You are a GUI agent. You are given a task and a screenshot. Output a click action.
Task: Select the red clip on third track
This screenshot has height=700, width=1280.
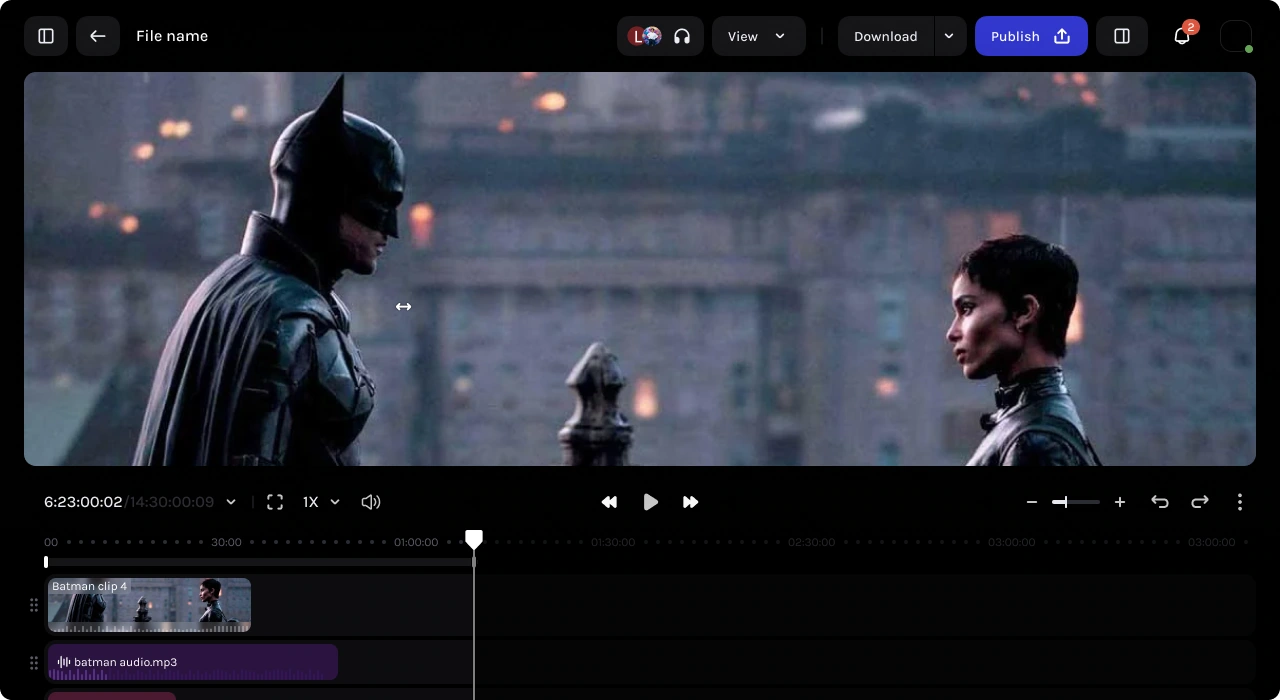(x=112, y=696)
